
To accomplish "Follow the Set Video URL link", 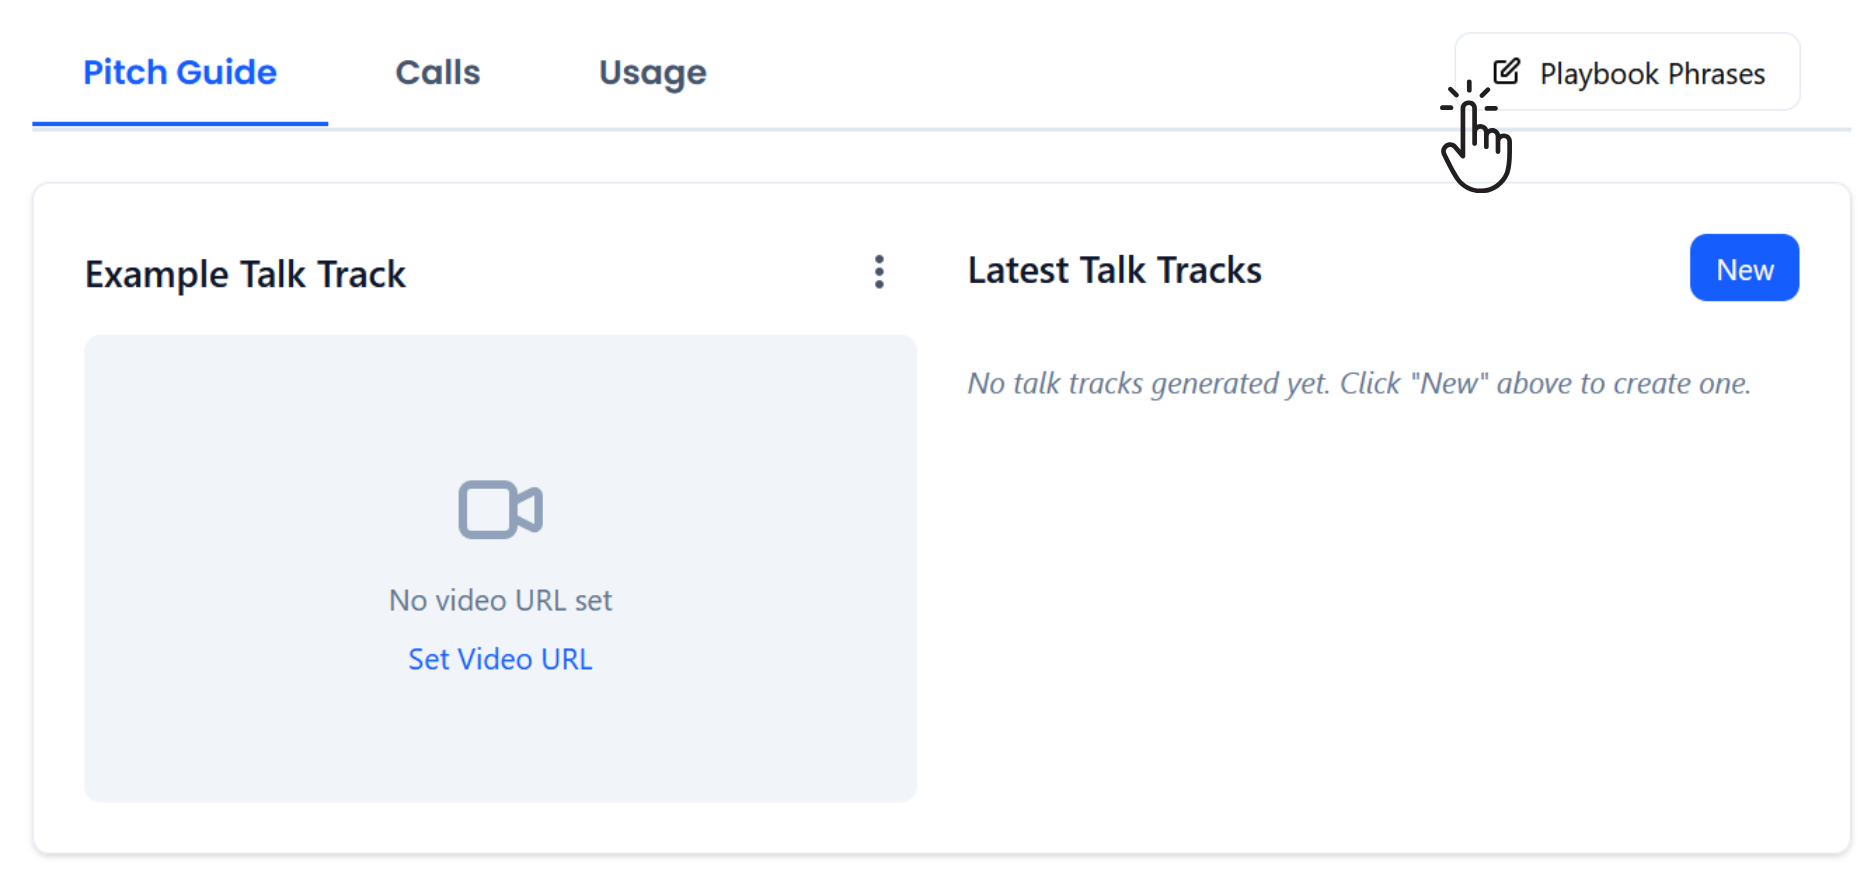I will pos(500,660).
